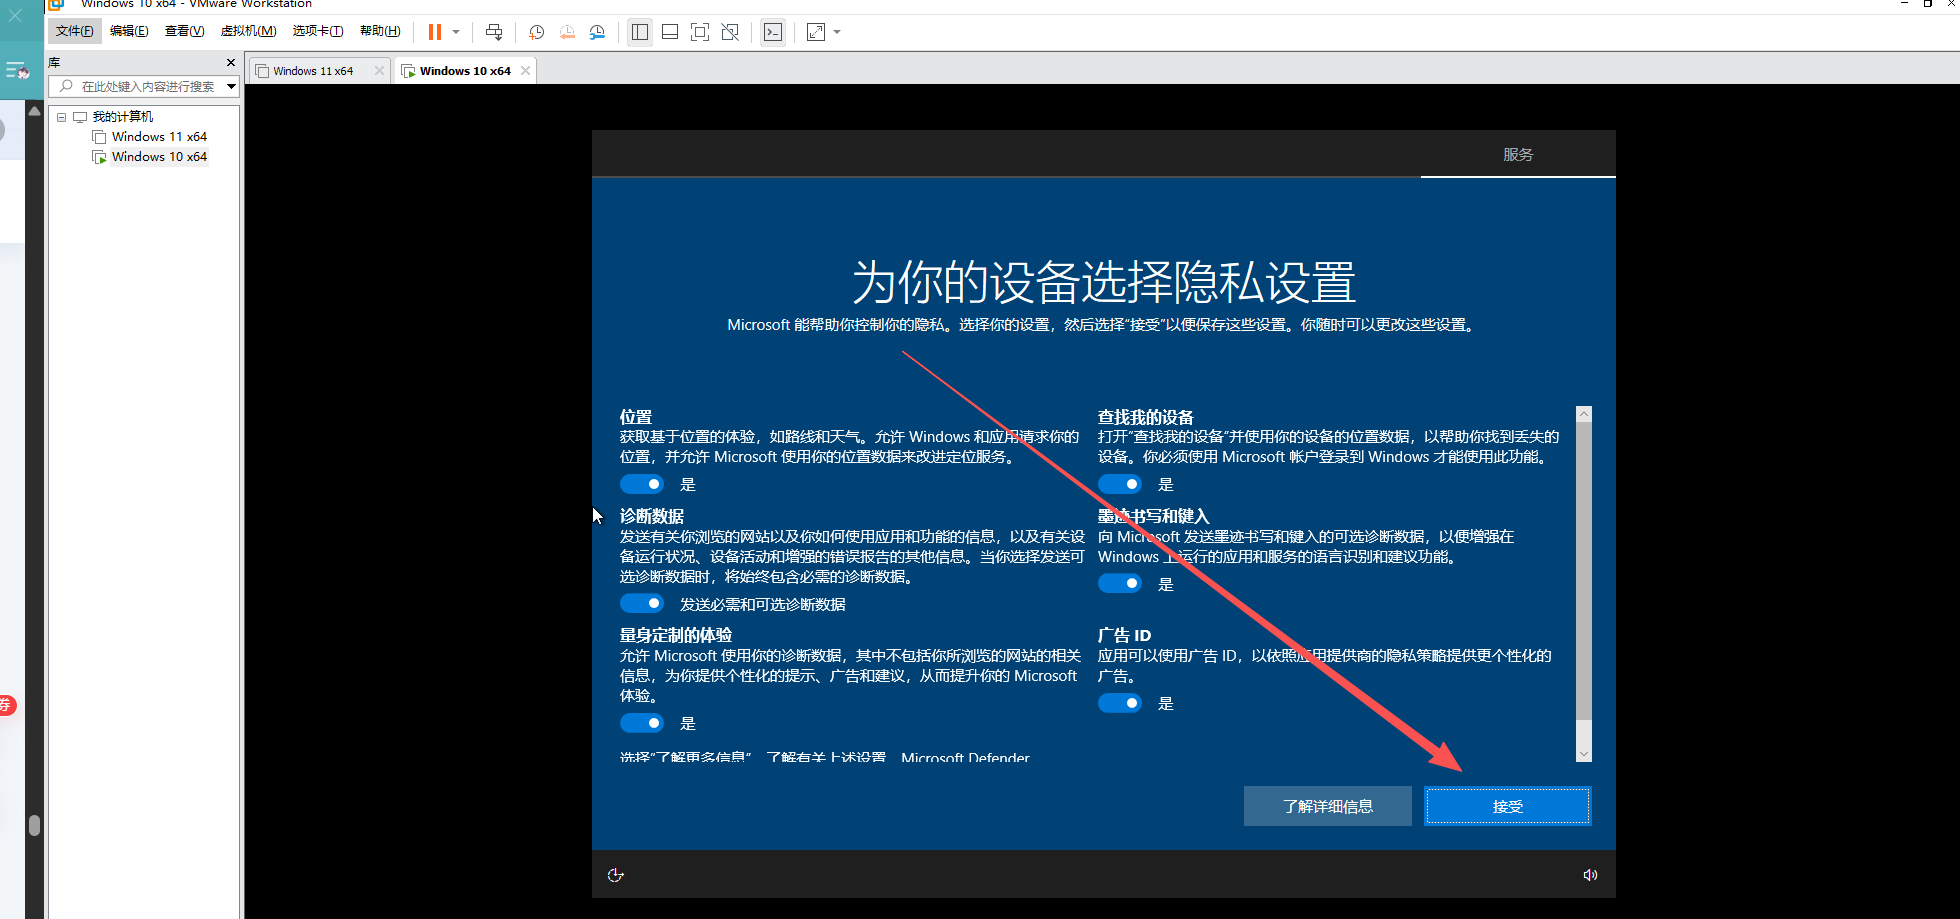The image size is (1960, 919).
Task: Click the 库 panel title
Action: point(55,62)
